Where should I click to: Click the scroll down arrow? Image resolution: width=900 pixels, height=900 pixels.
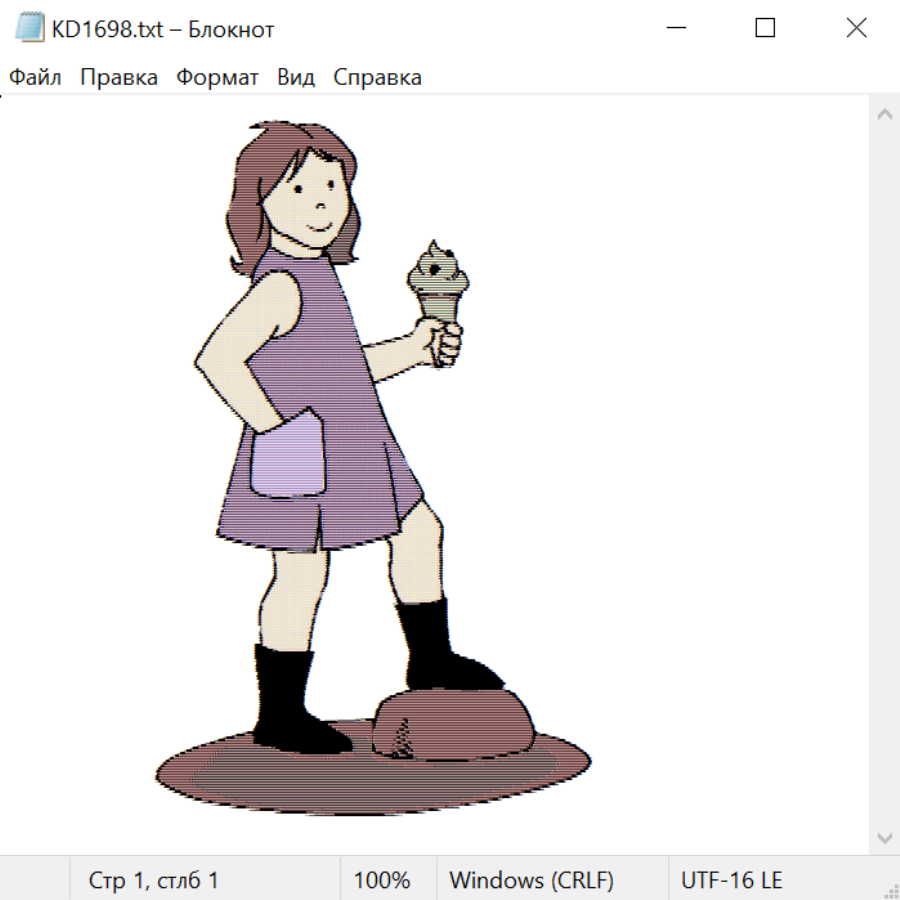[x=884, y=837]
